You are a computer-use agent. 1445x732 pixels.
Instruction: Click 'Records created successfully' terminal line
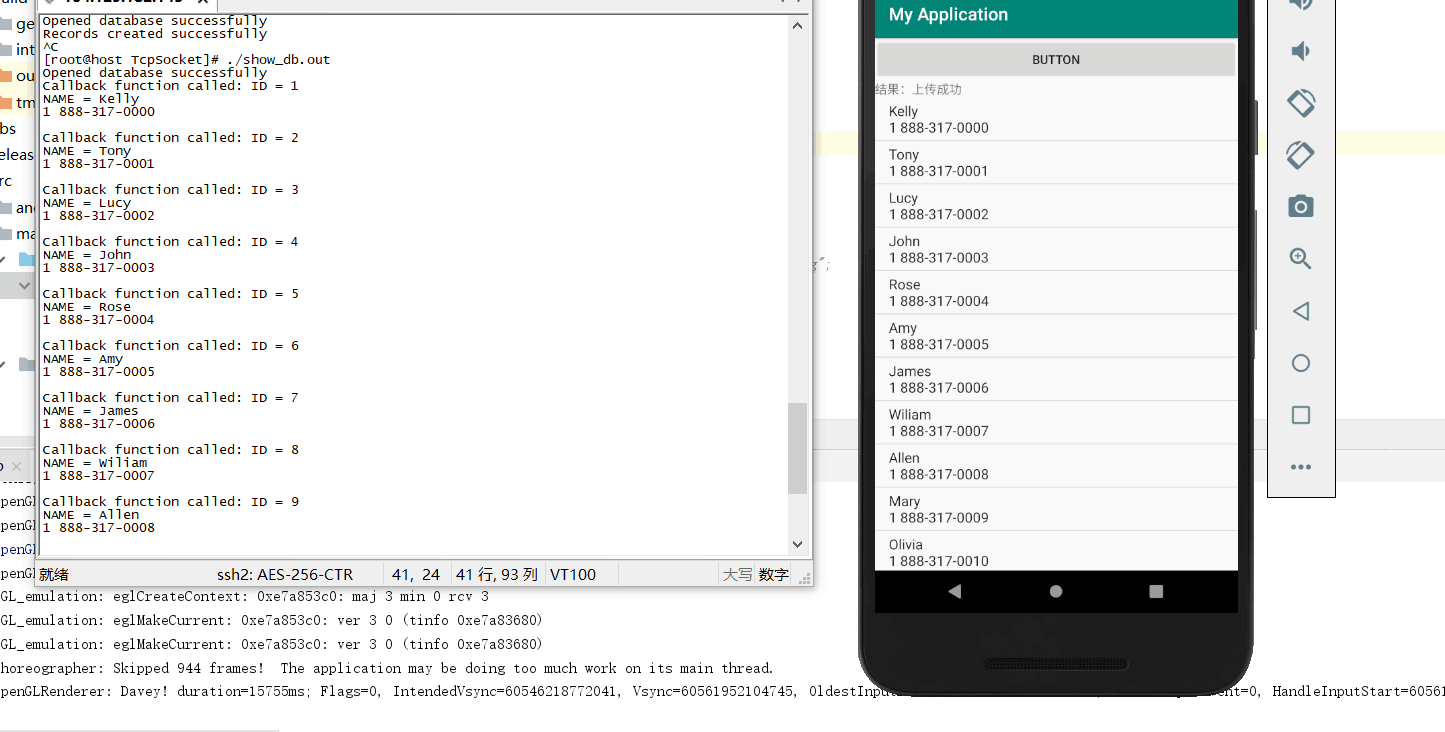(155, 34)
